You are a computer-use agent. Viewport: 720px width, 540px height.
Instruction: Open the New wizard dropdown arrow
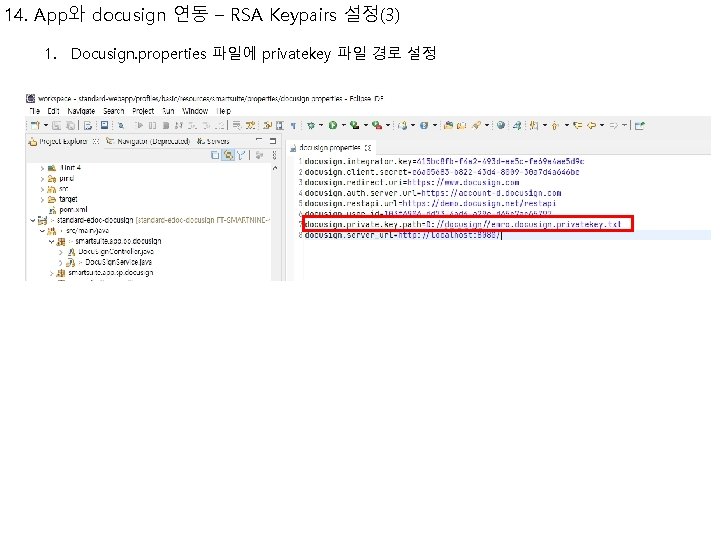point(45,125)
